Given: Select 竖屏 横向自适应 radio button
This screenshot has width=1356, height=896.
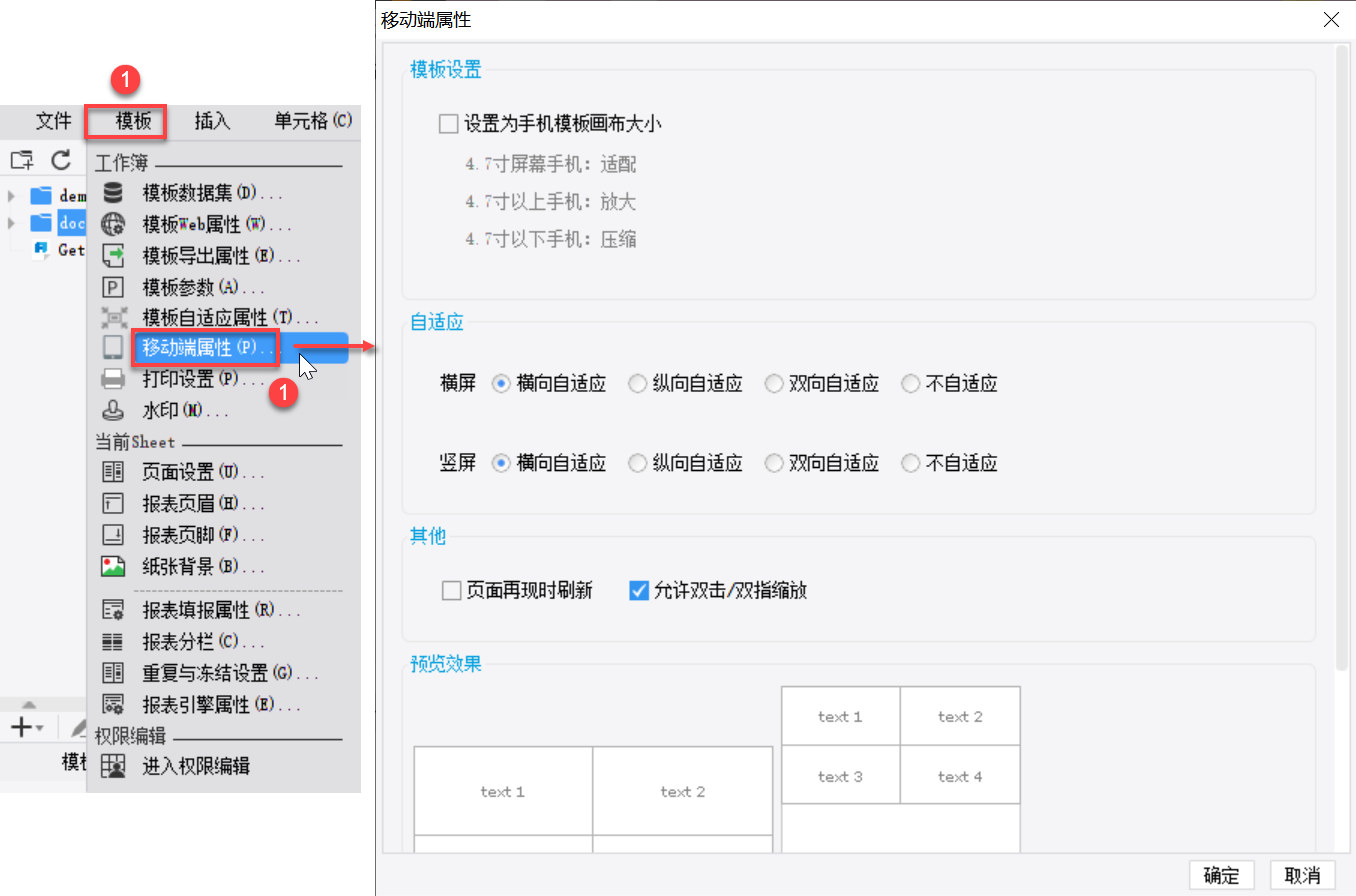Looking at the screenshot, I should coord(501,463).
